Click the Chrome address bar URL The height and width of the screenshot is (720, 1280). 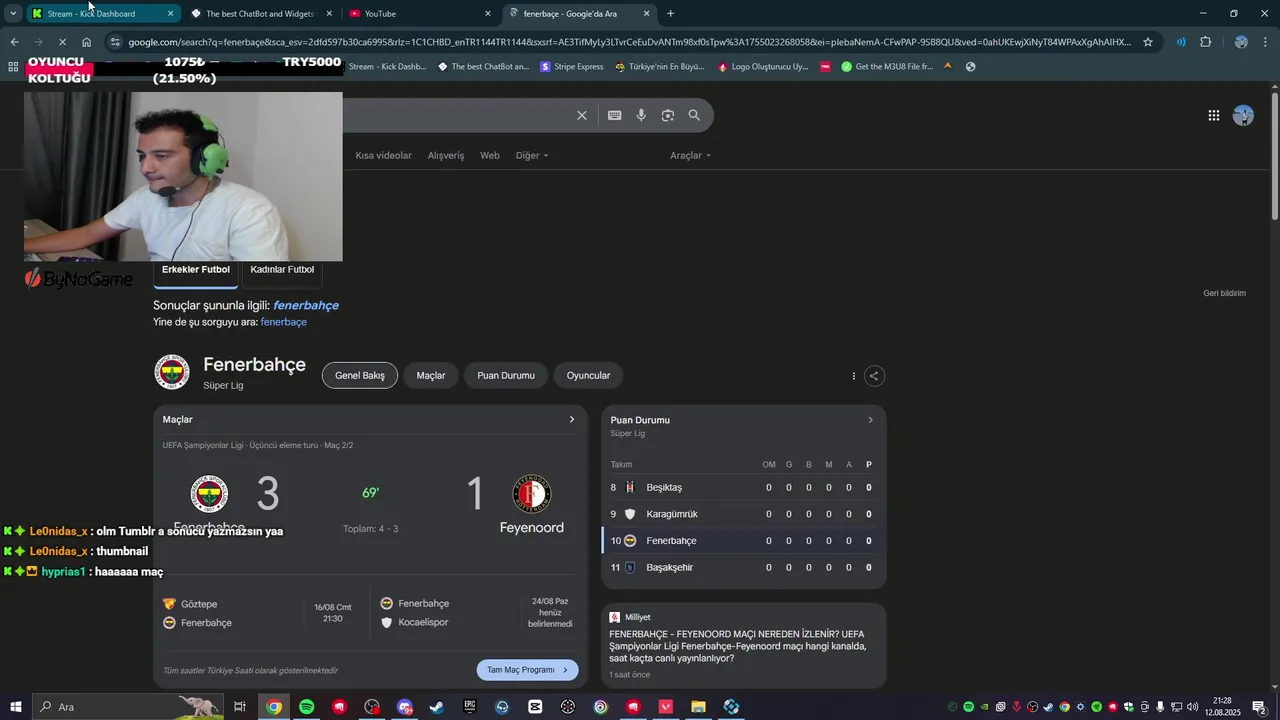point(630,42)
